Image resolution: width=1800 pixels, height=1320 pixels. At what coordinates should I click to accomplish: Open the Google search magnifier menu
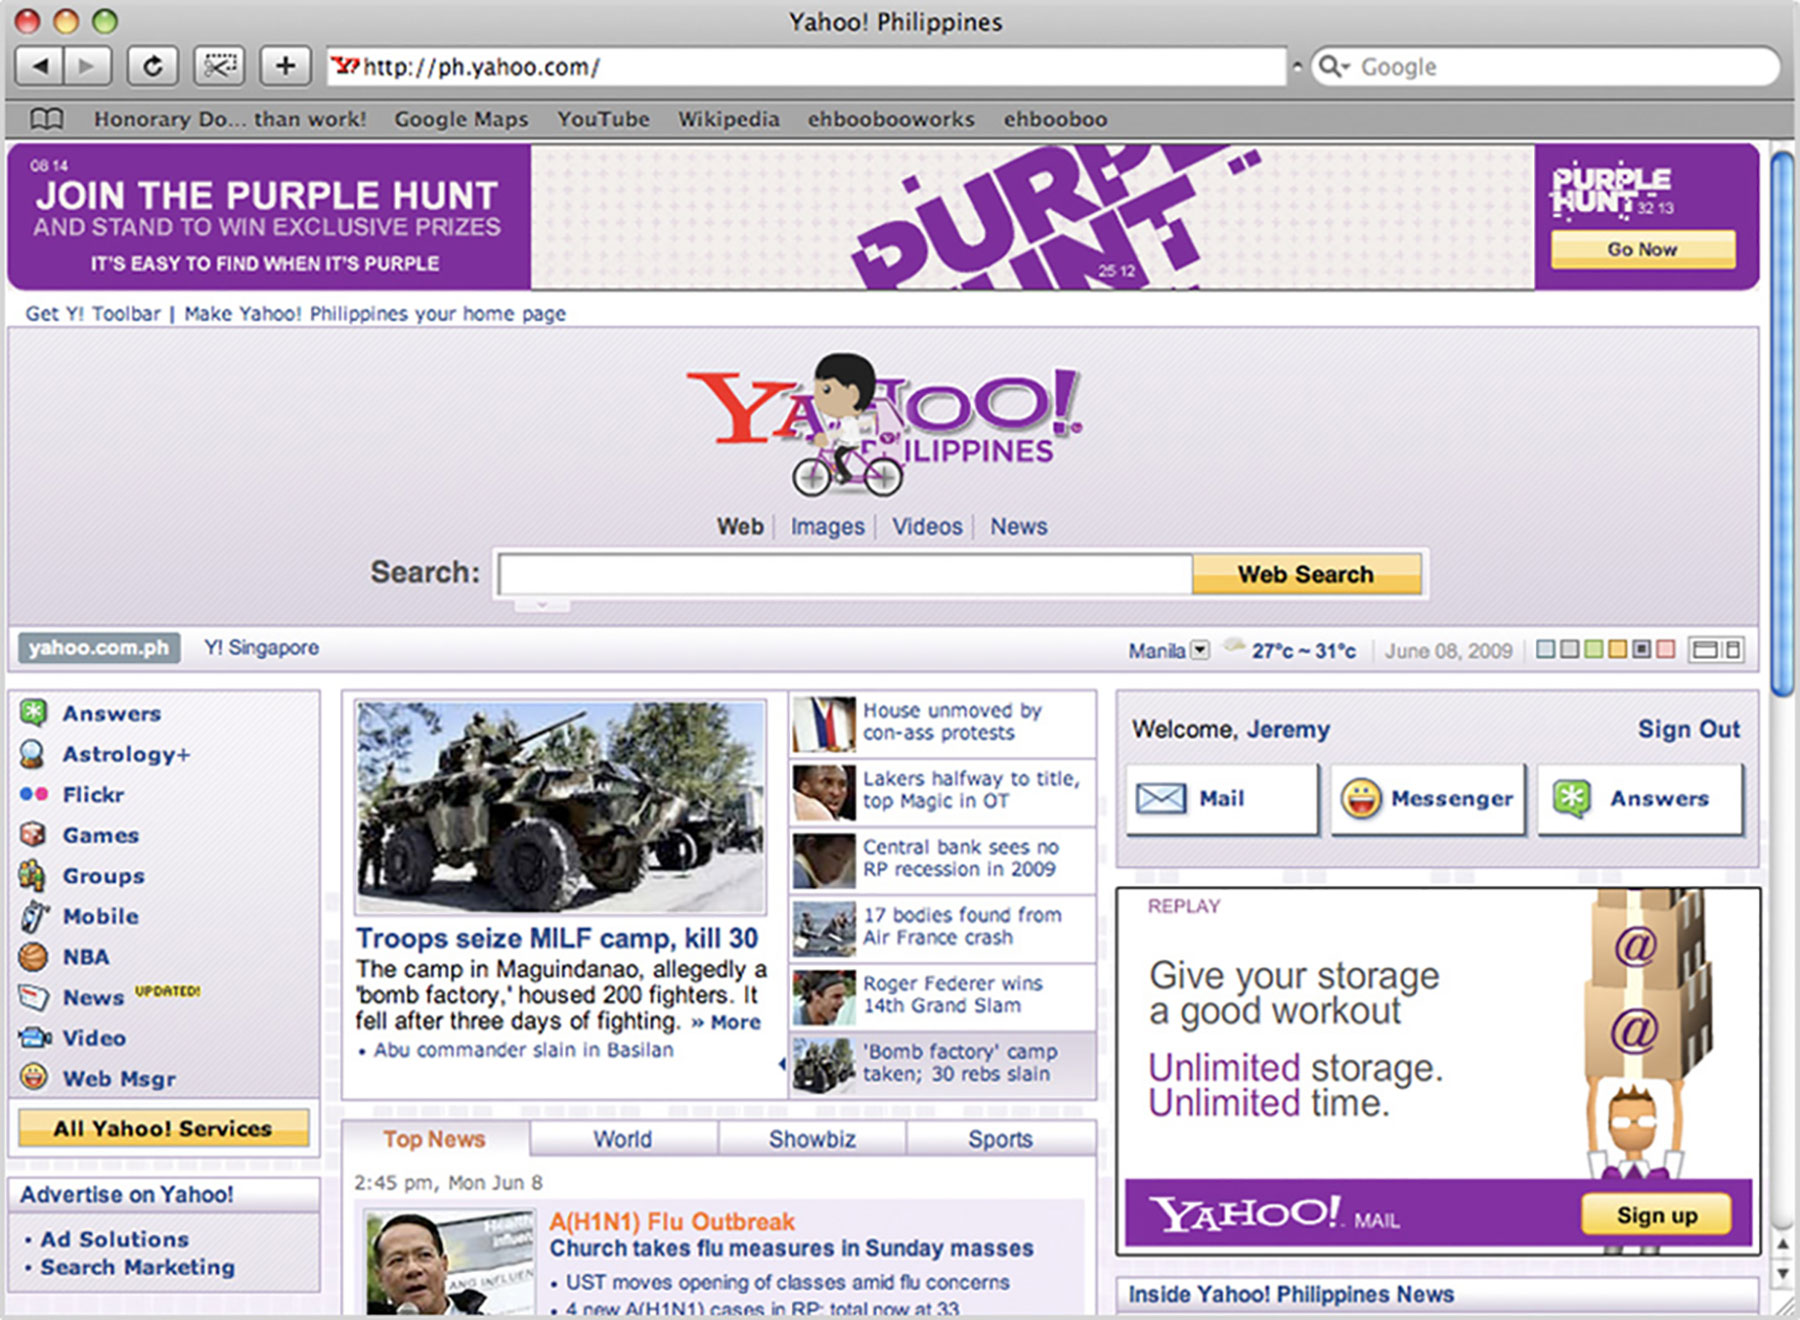tap(1334, 67)
